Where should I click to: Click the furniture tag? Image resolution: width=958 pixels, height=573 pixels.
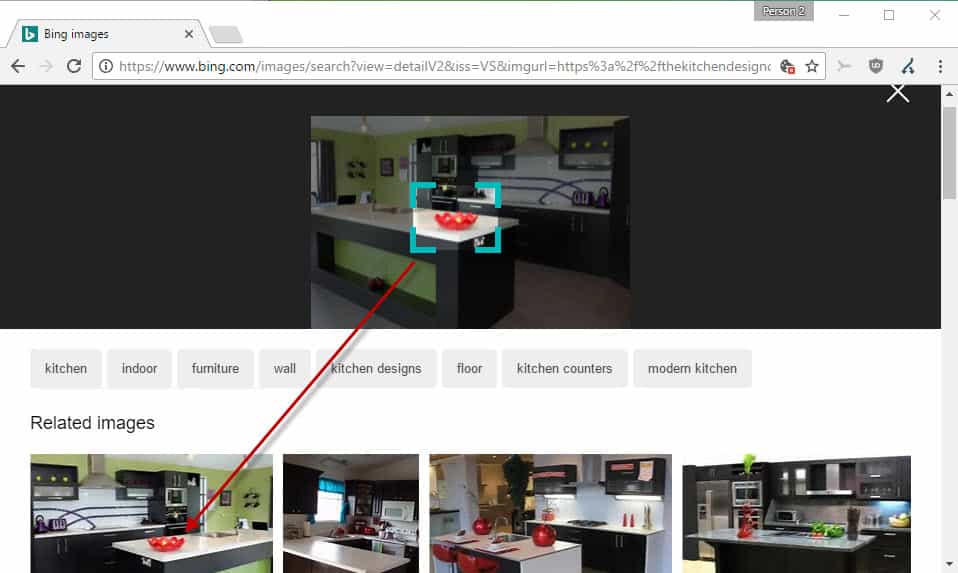215,368
